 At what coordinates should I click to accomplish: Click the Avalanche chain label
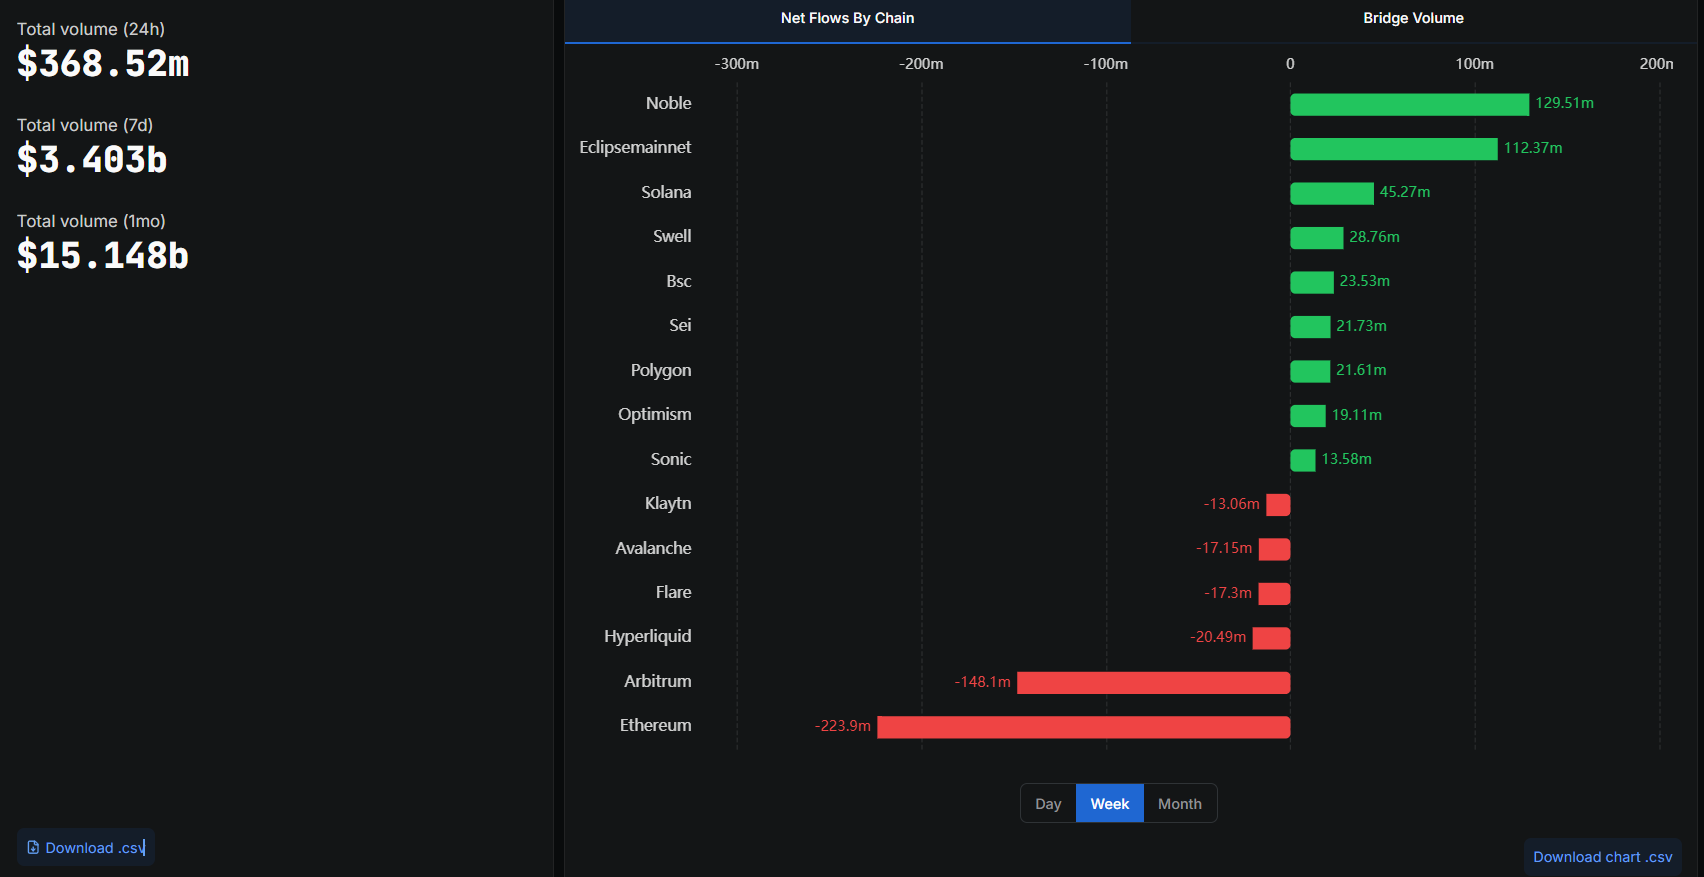coord(653,548)
